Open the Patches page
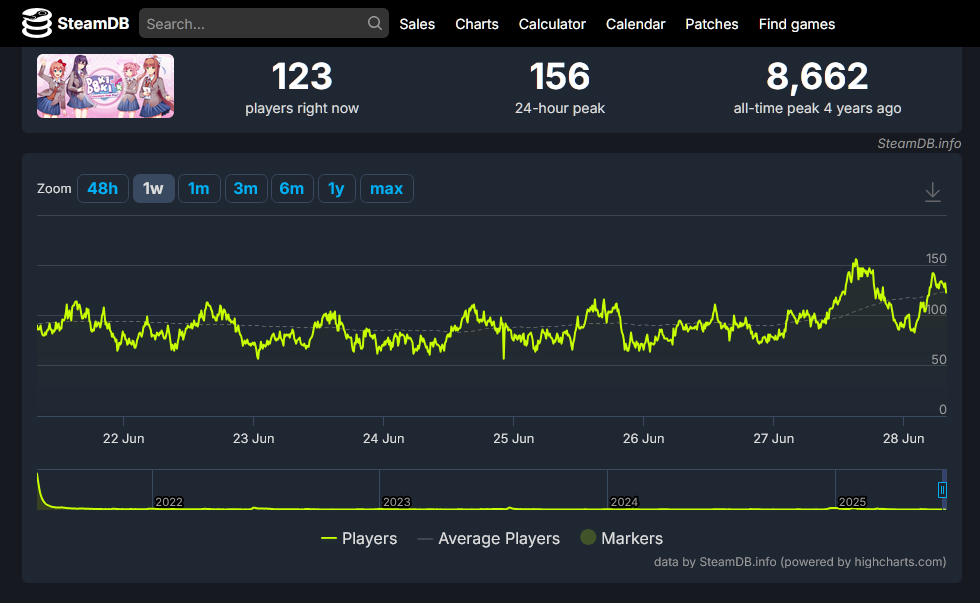980x603 pixels. click(x=712, y=24)
